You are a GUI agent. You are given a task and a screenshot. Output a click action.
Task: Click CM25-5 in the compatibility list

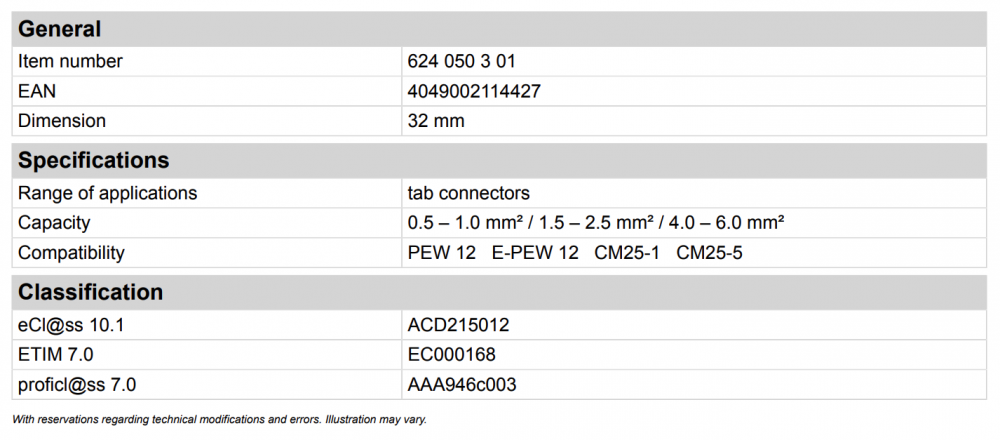pyautogui.click(x=709, y=253)
